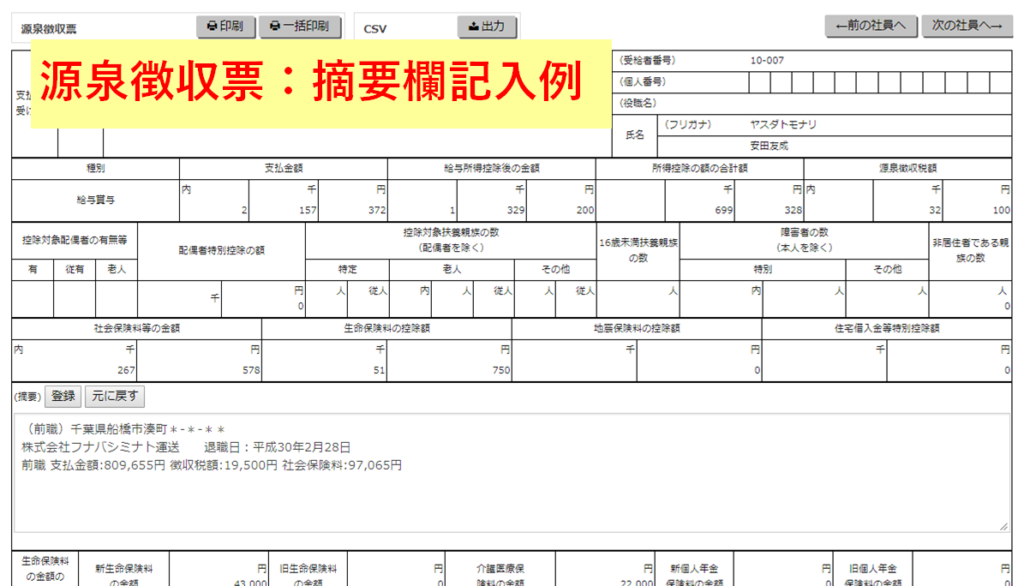Go to previous employee with ←前の社員へ
Screen dimensions: 1024x586
tap(871, 26)
